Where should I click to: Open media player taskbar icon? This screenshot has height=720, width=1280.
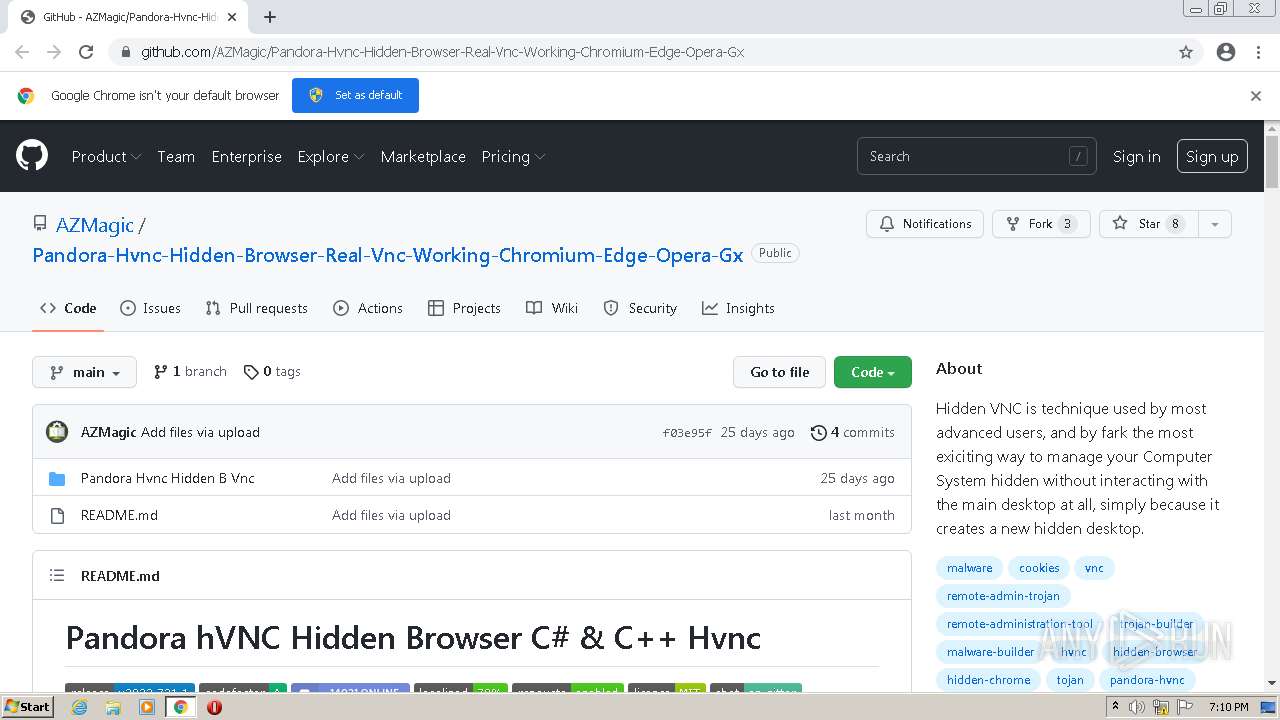click(147, 707)
